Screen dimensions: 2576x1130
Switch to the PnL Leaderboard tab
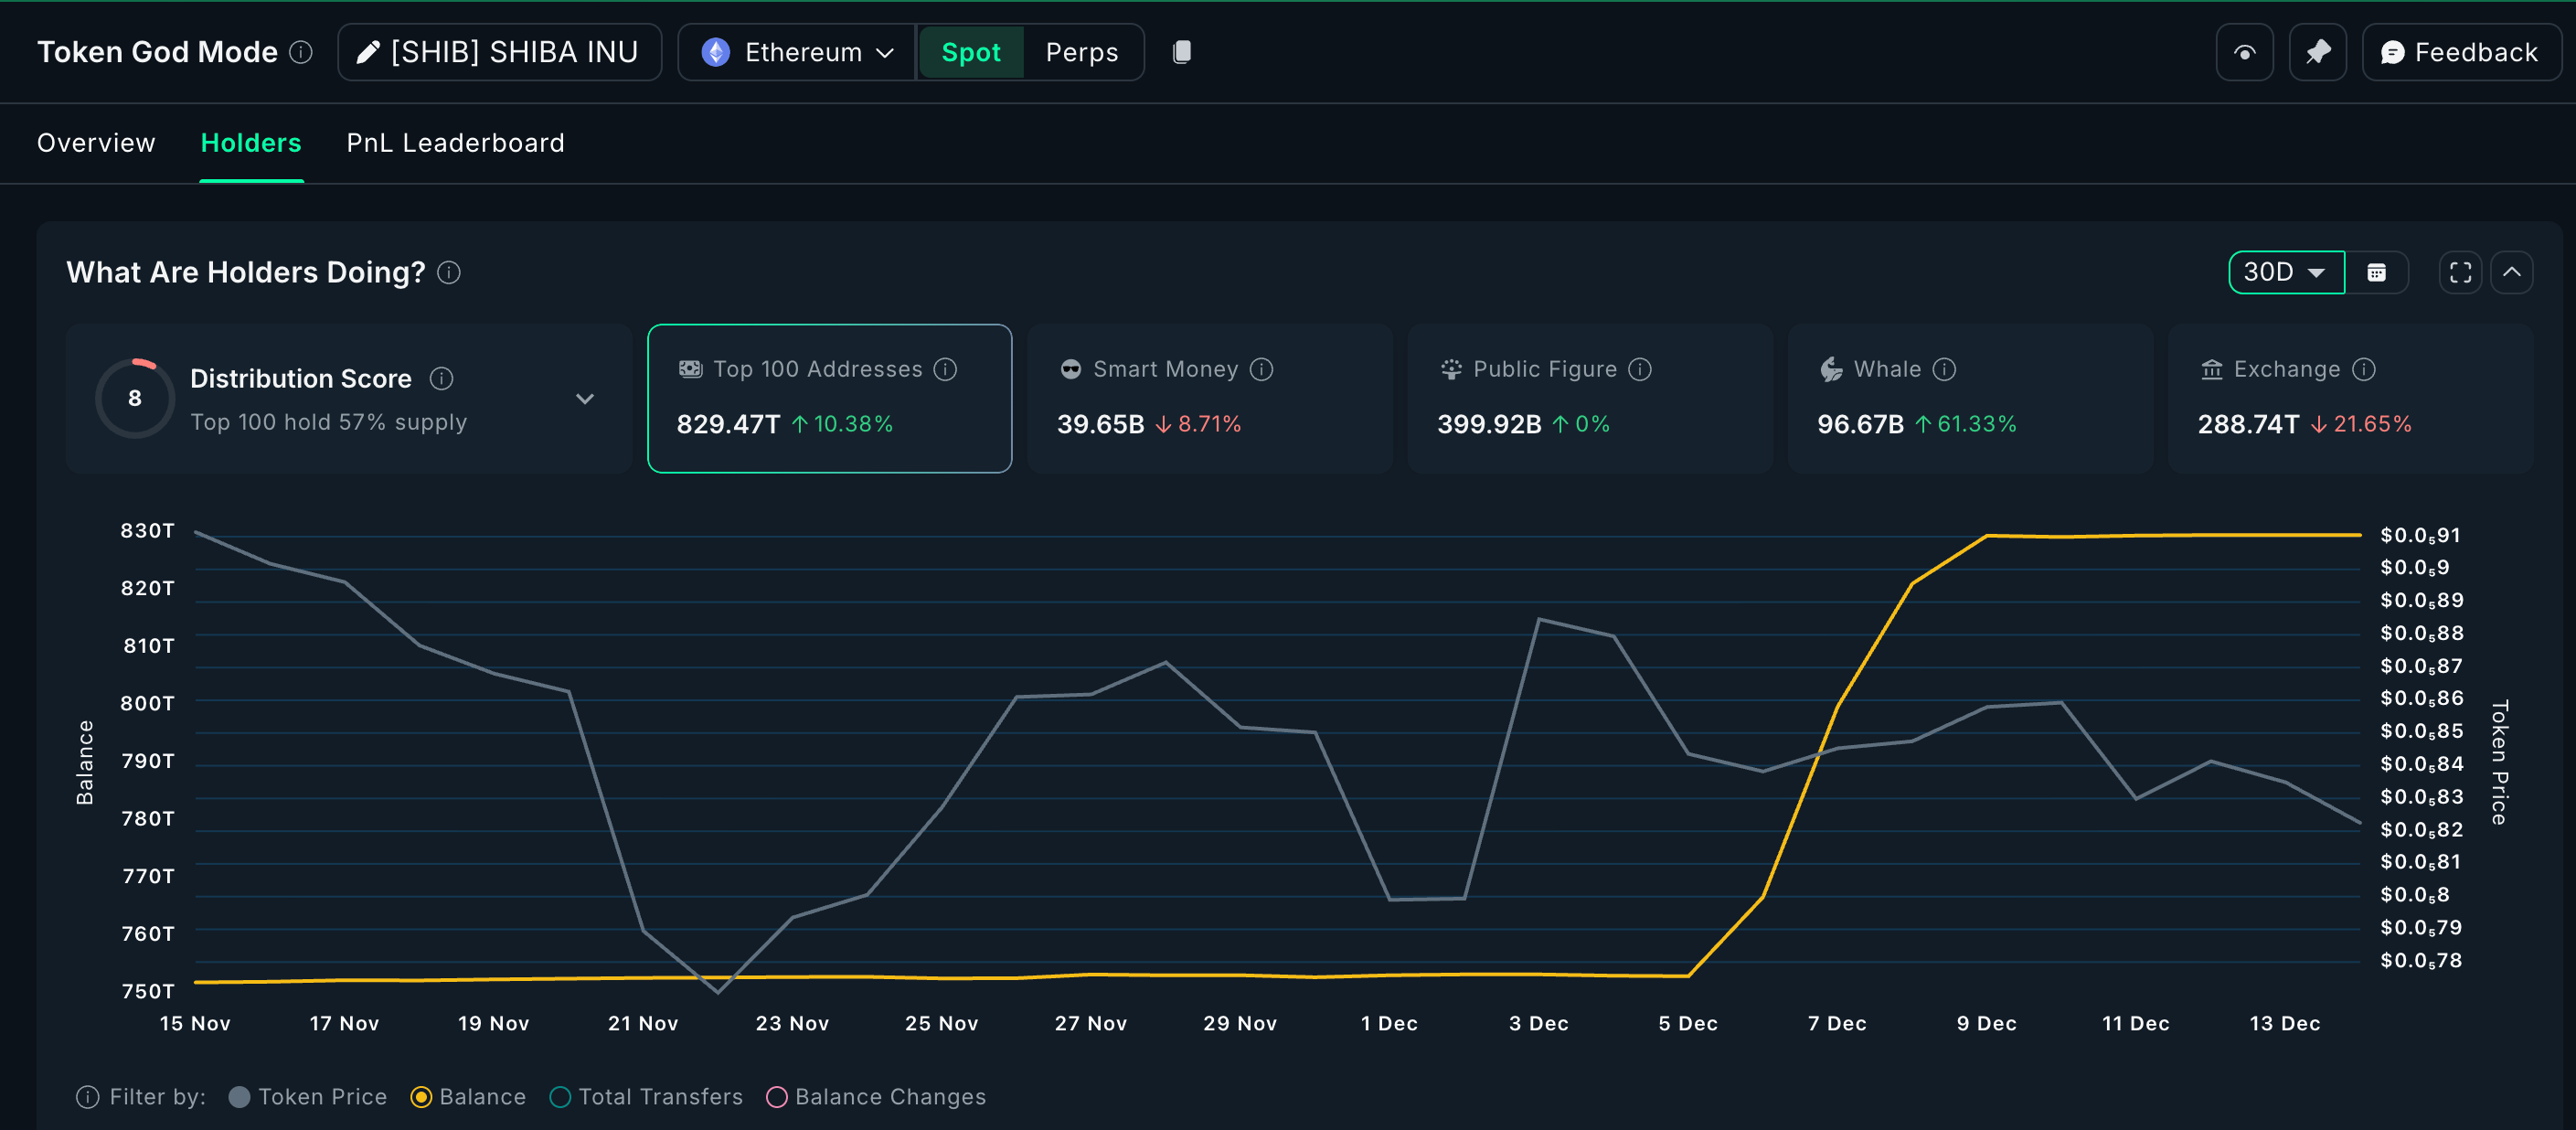[x=455, y=143]
